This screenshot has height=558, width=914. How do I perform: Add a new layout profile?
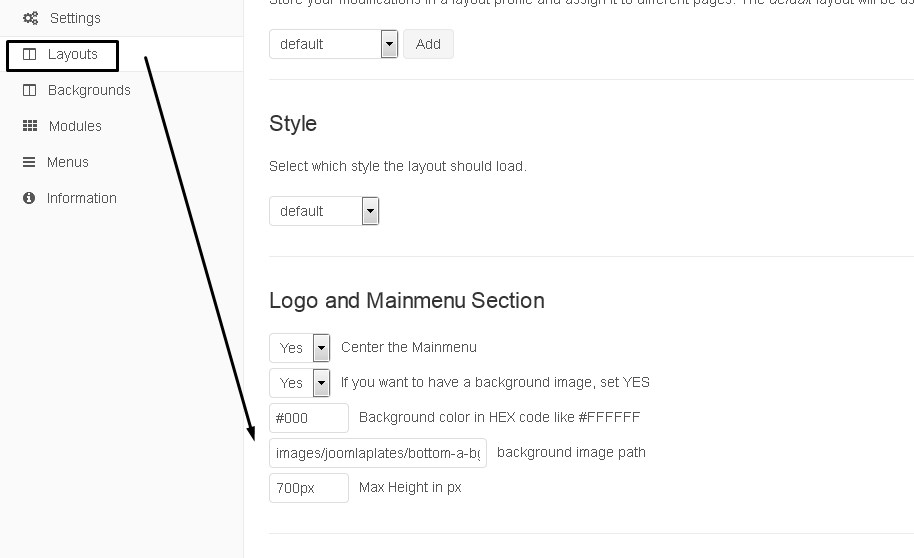[428, 44]
